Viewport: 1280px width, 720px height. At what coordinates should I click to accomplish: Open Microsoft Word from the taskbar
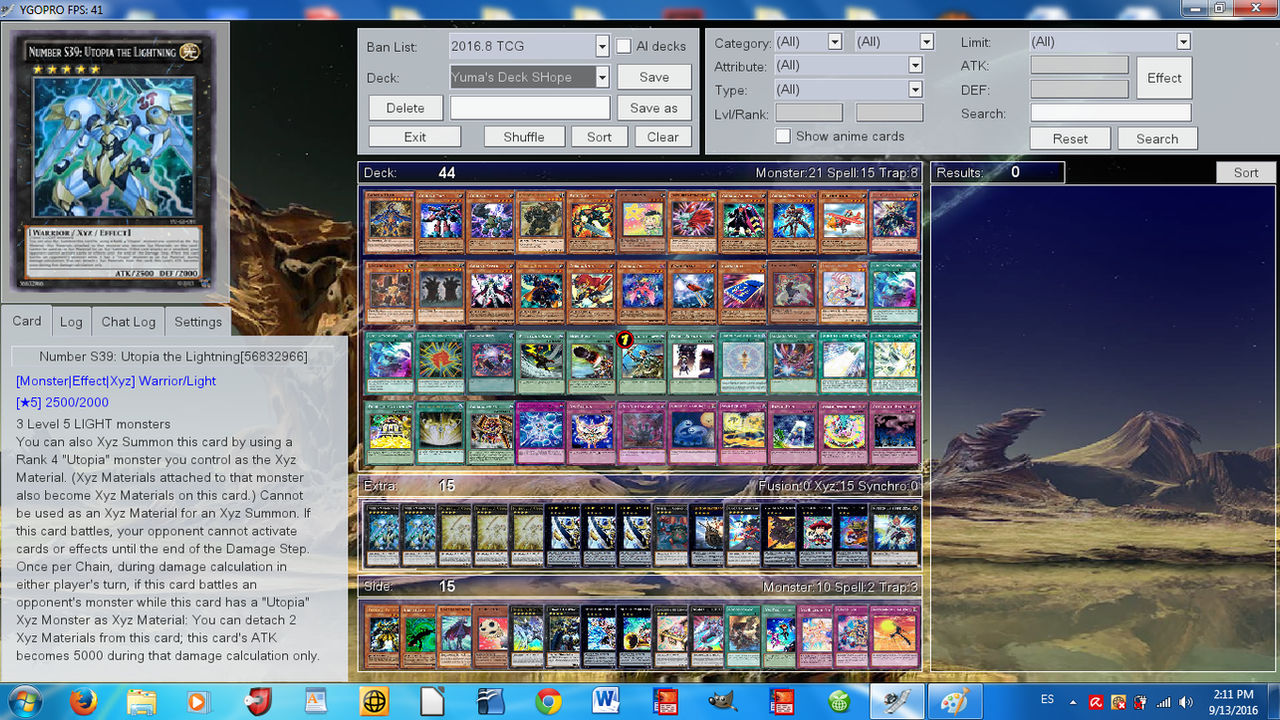pyautogui.click(x=606, y=701)
